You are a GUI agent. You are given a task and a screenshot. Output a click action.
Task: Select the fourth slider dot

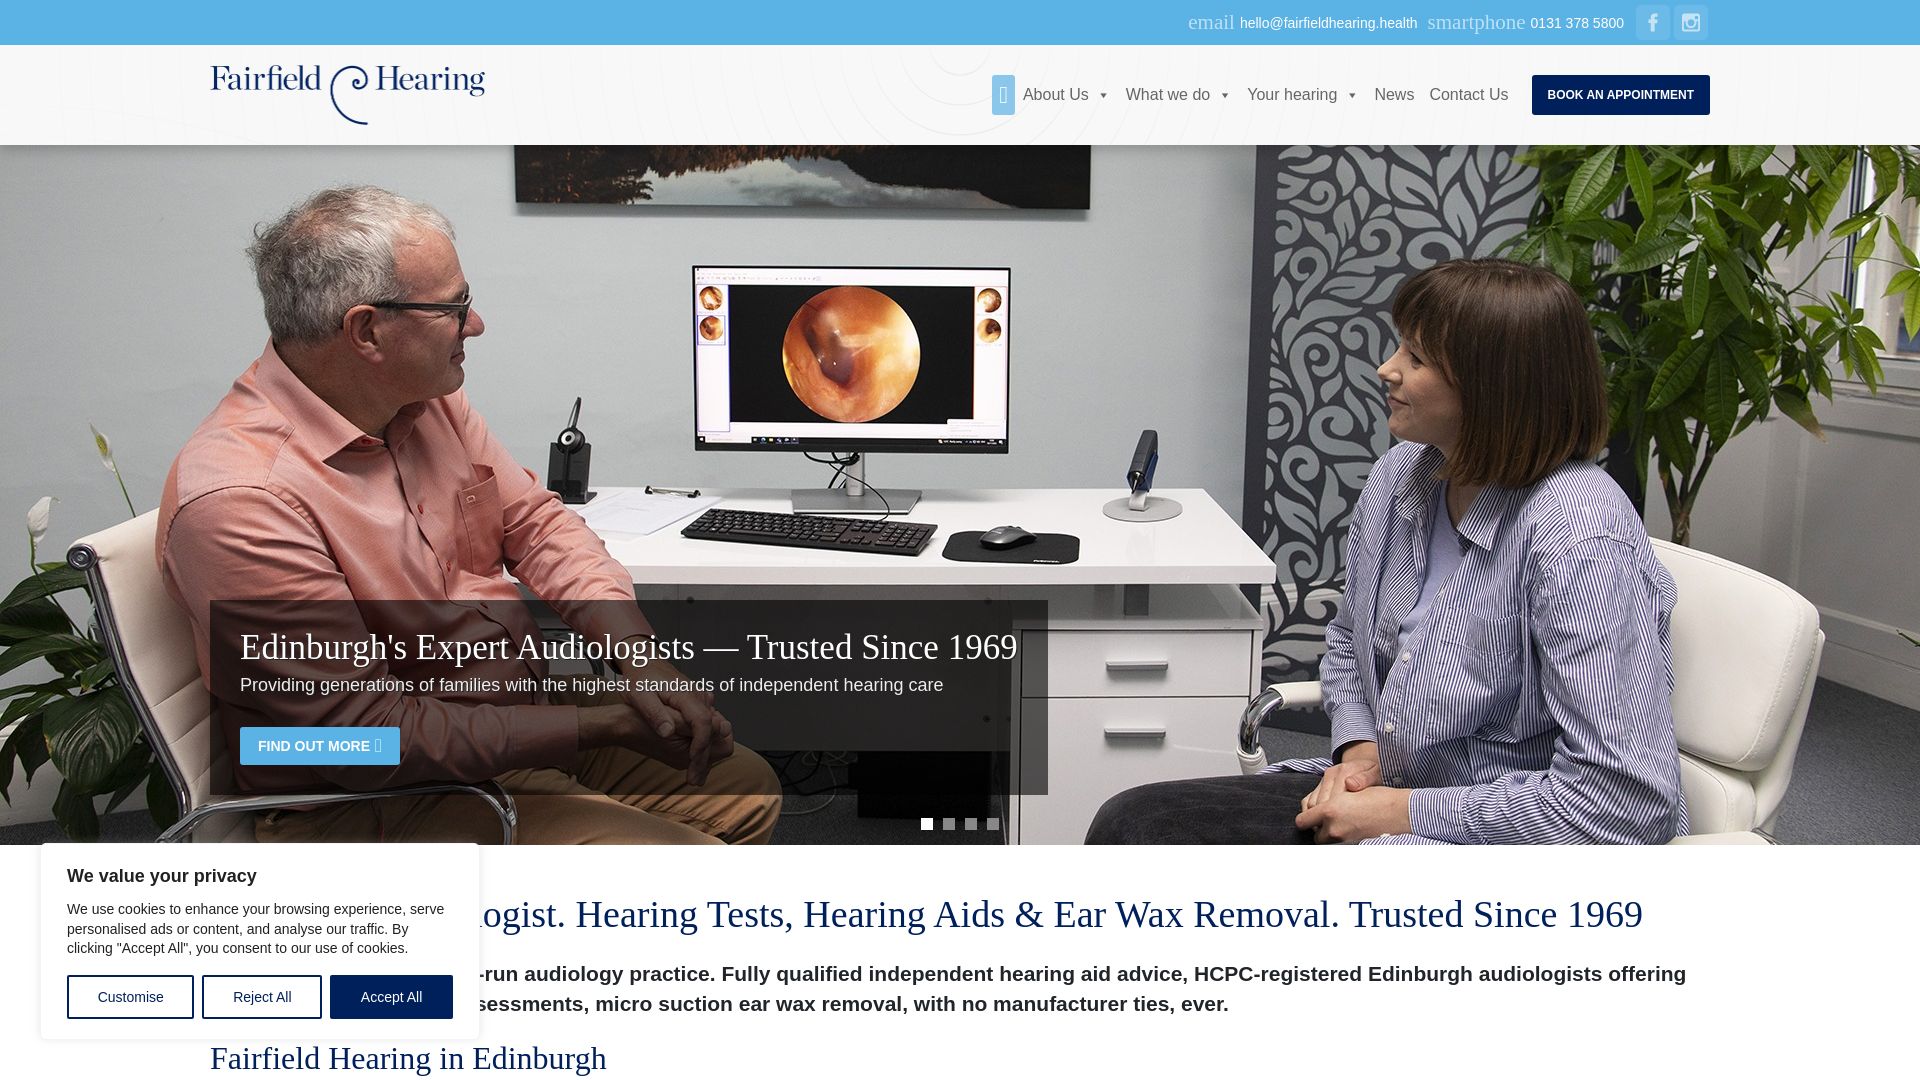coord(993,824)
